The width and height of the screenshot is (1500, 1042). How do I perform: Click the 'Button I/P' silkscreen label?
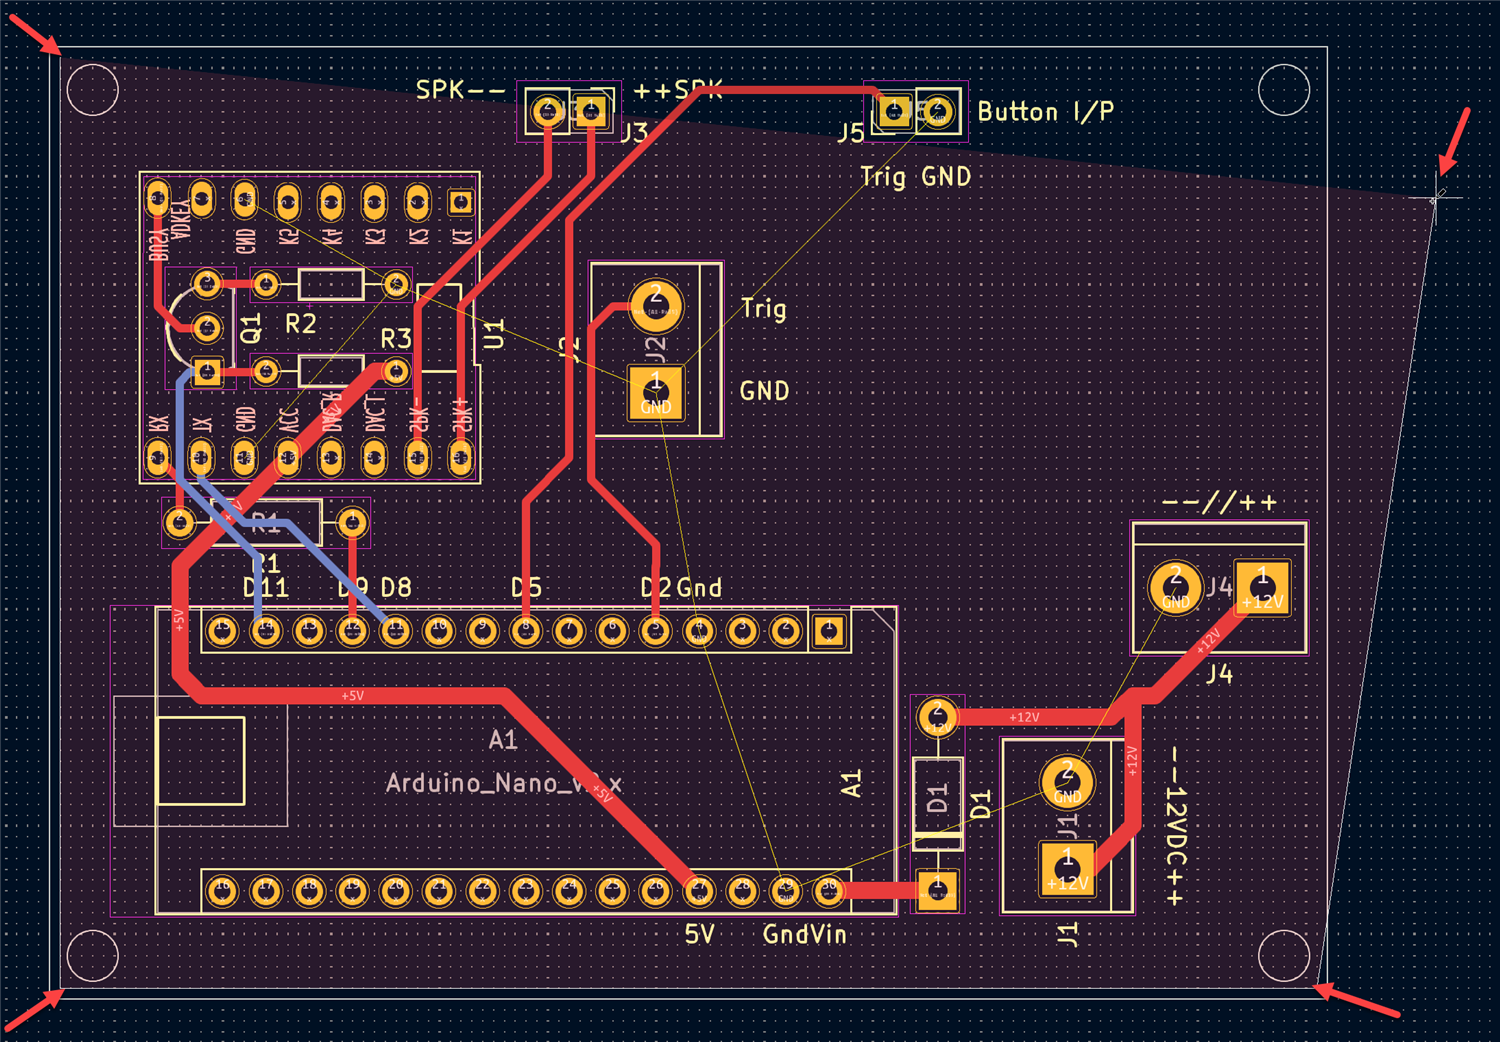click(x=1045, y=111)
